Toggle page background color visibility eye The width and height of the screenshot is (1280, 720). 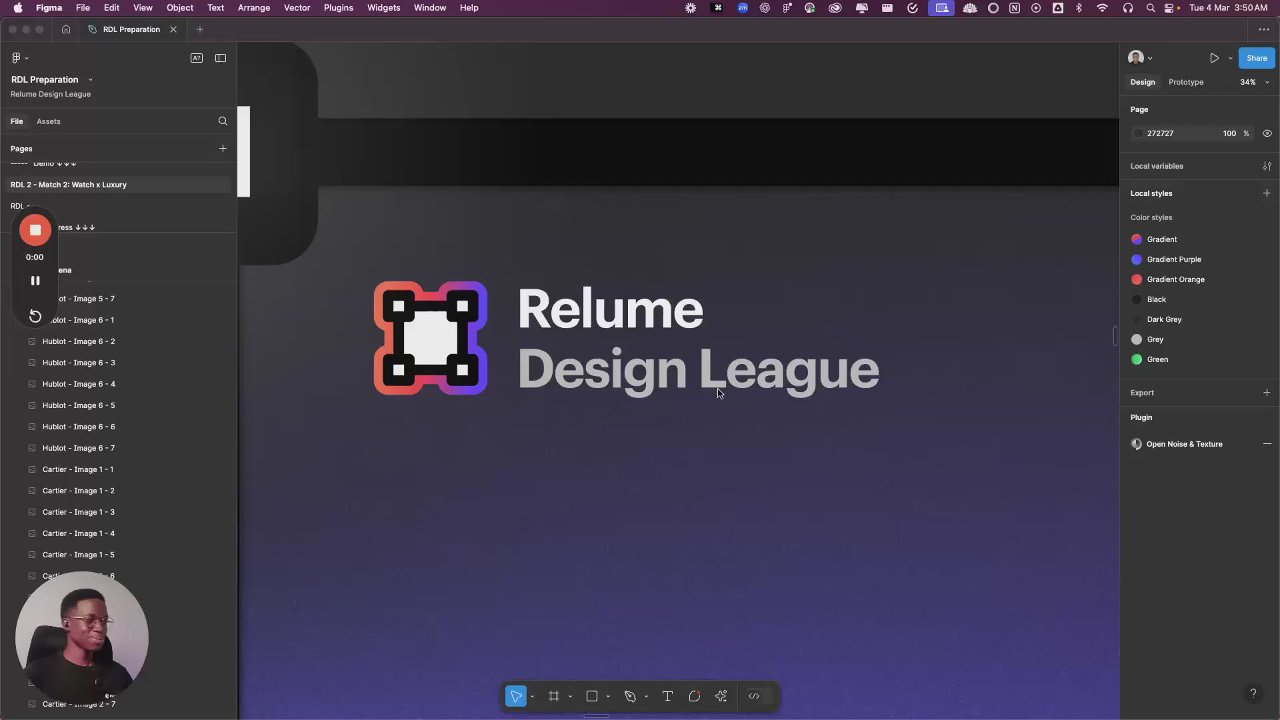(1267, 133)
